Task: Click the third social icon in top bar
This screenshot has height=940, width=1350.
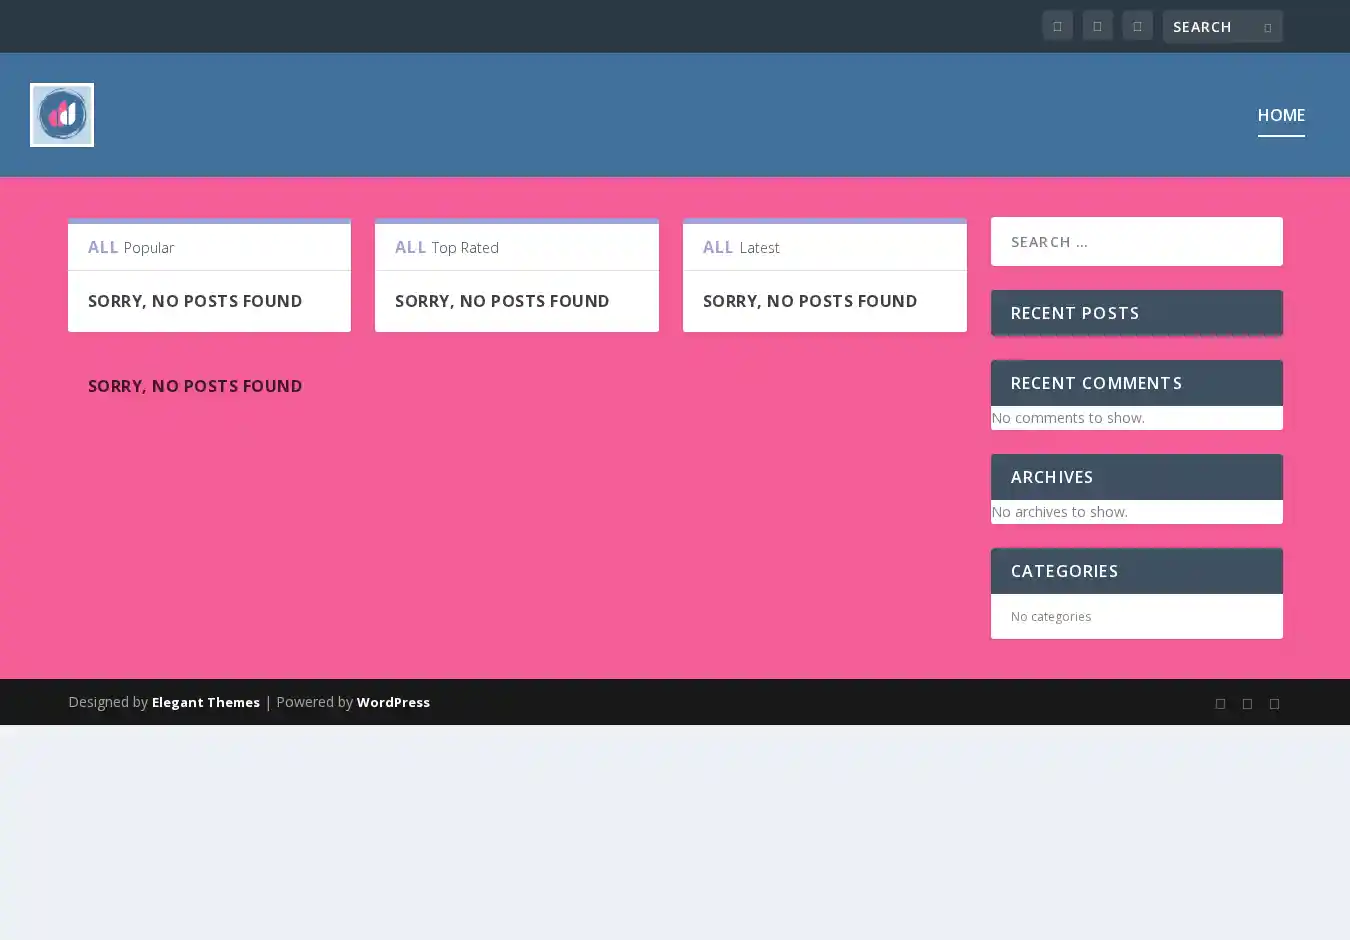Action: (1137, 26)
